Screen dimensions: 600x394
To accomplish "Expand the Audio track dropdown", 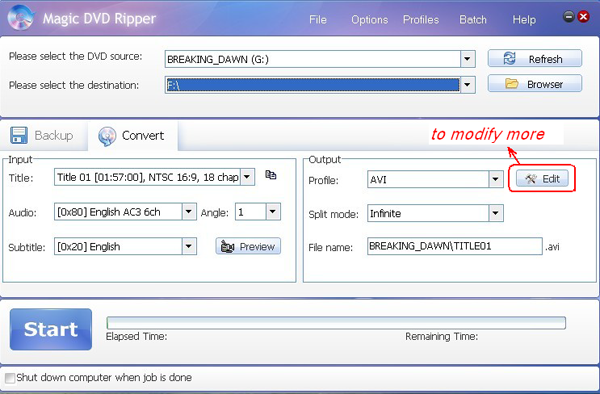I will 189,212.
